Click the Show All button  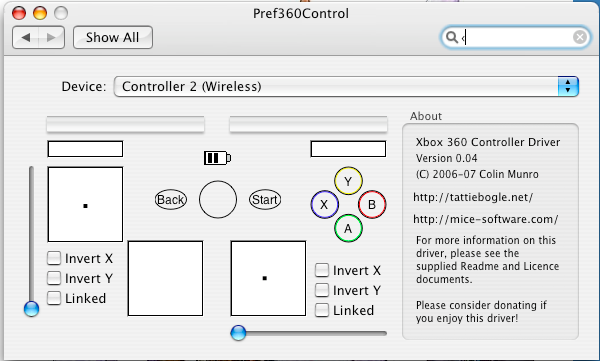click(x=113, y=37)
